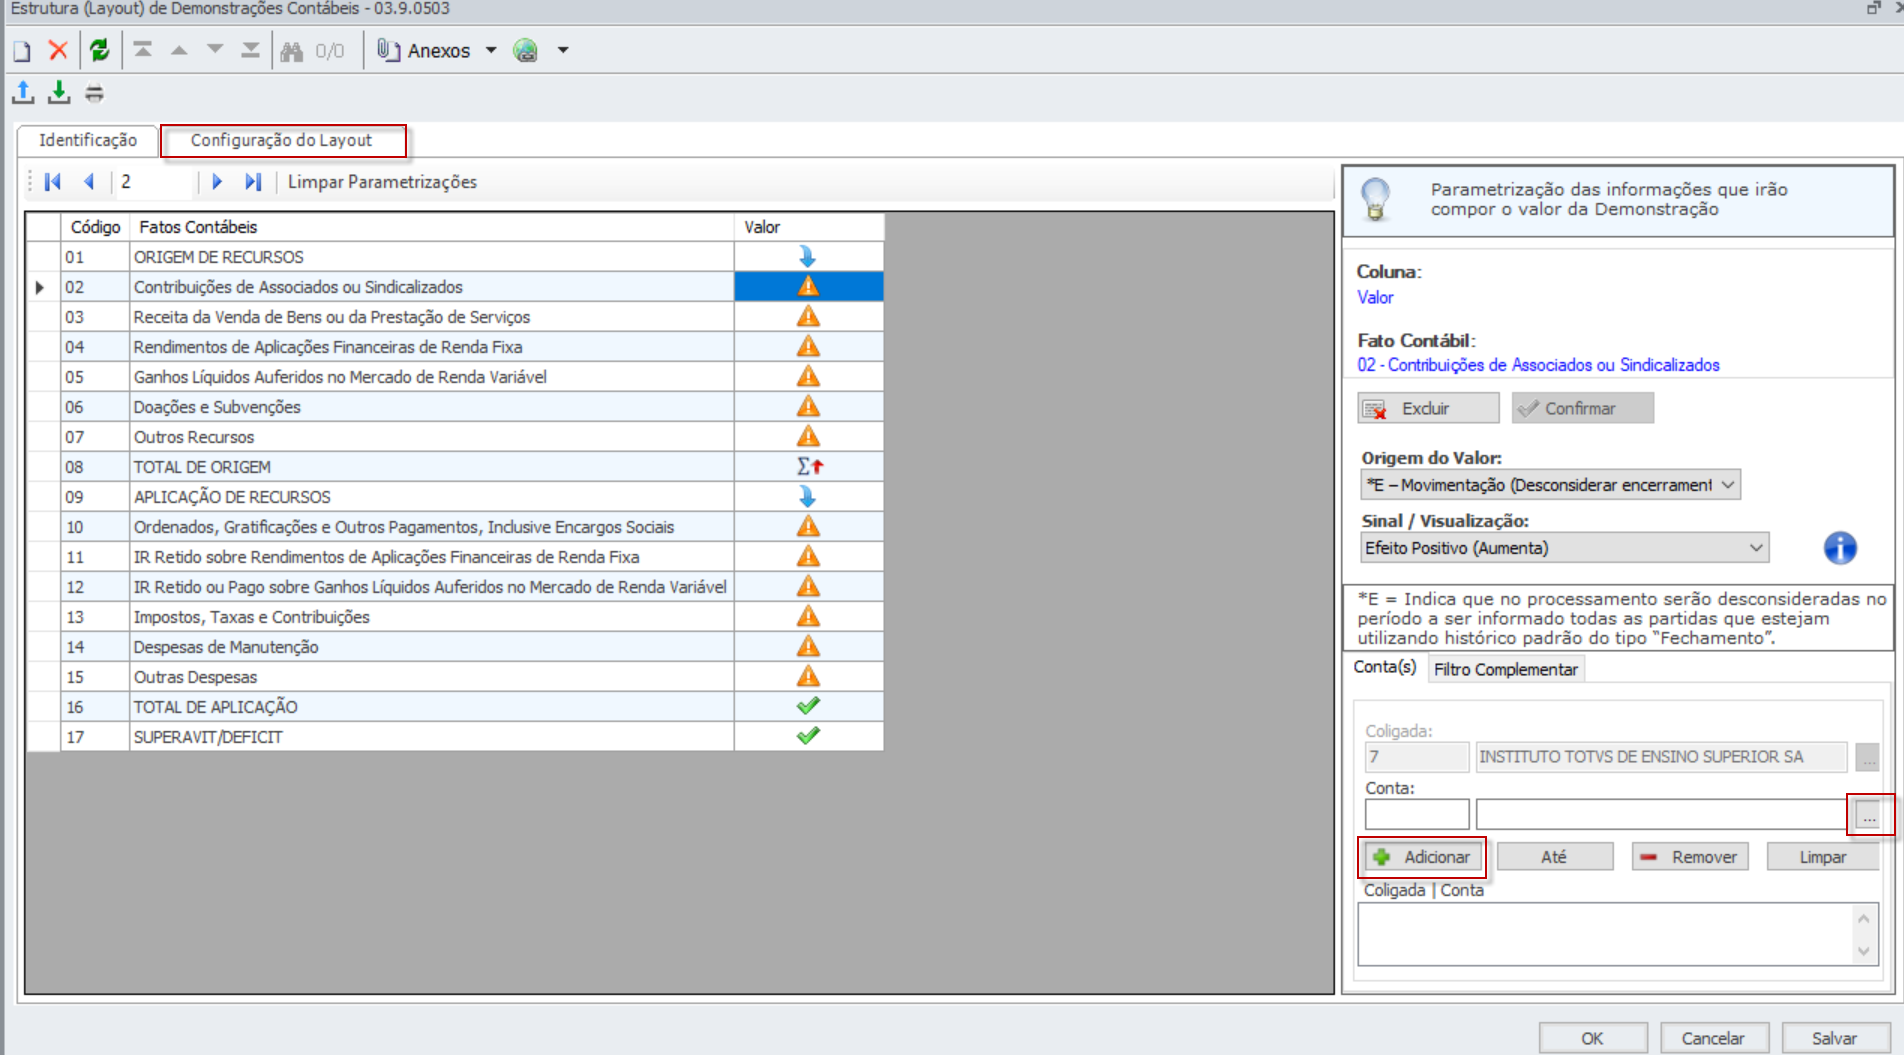This screenshot has width=1904, height=1055.
Task: Select row Despesas de Manutenção
Action: (455, 647)
